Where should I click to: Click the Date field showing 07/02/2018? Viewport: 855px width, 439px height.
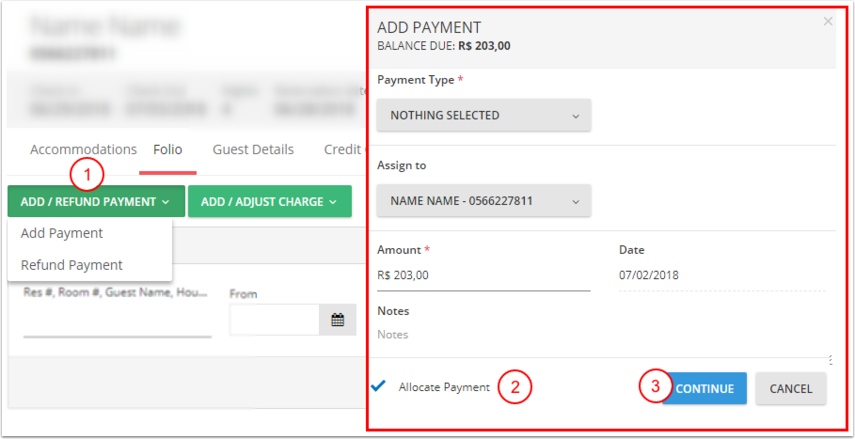[722, 275]
